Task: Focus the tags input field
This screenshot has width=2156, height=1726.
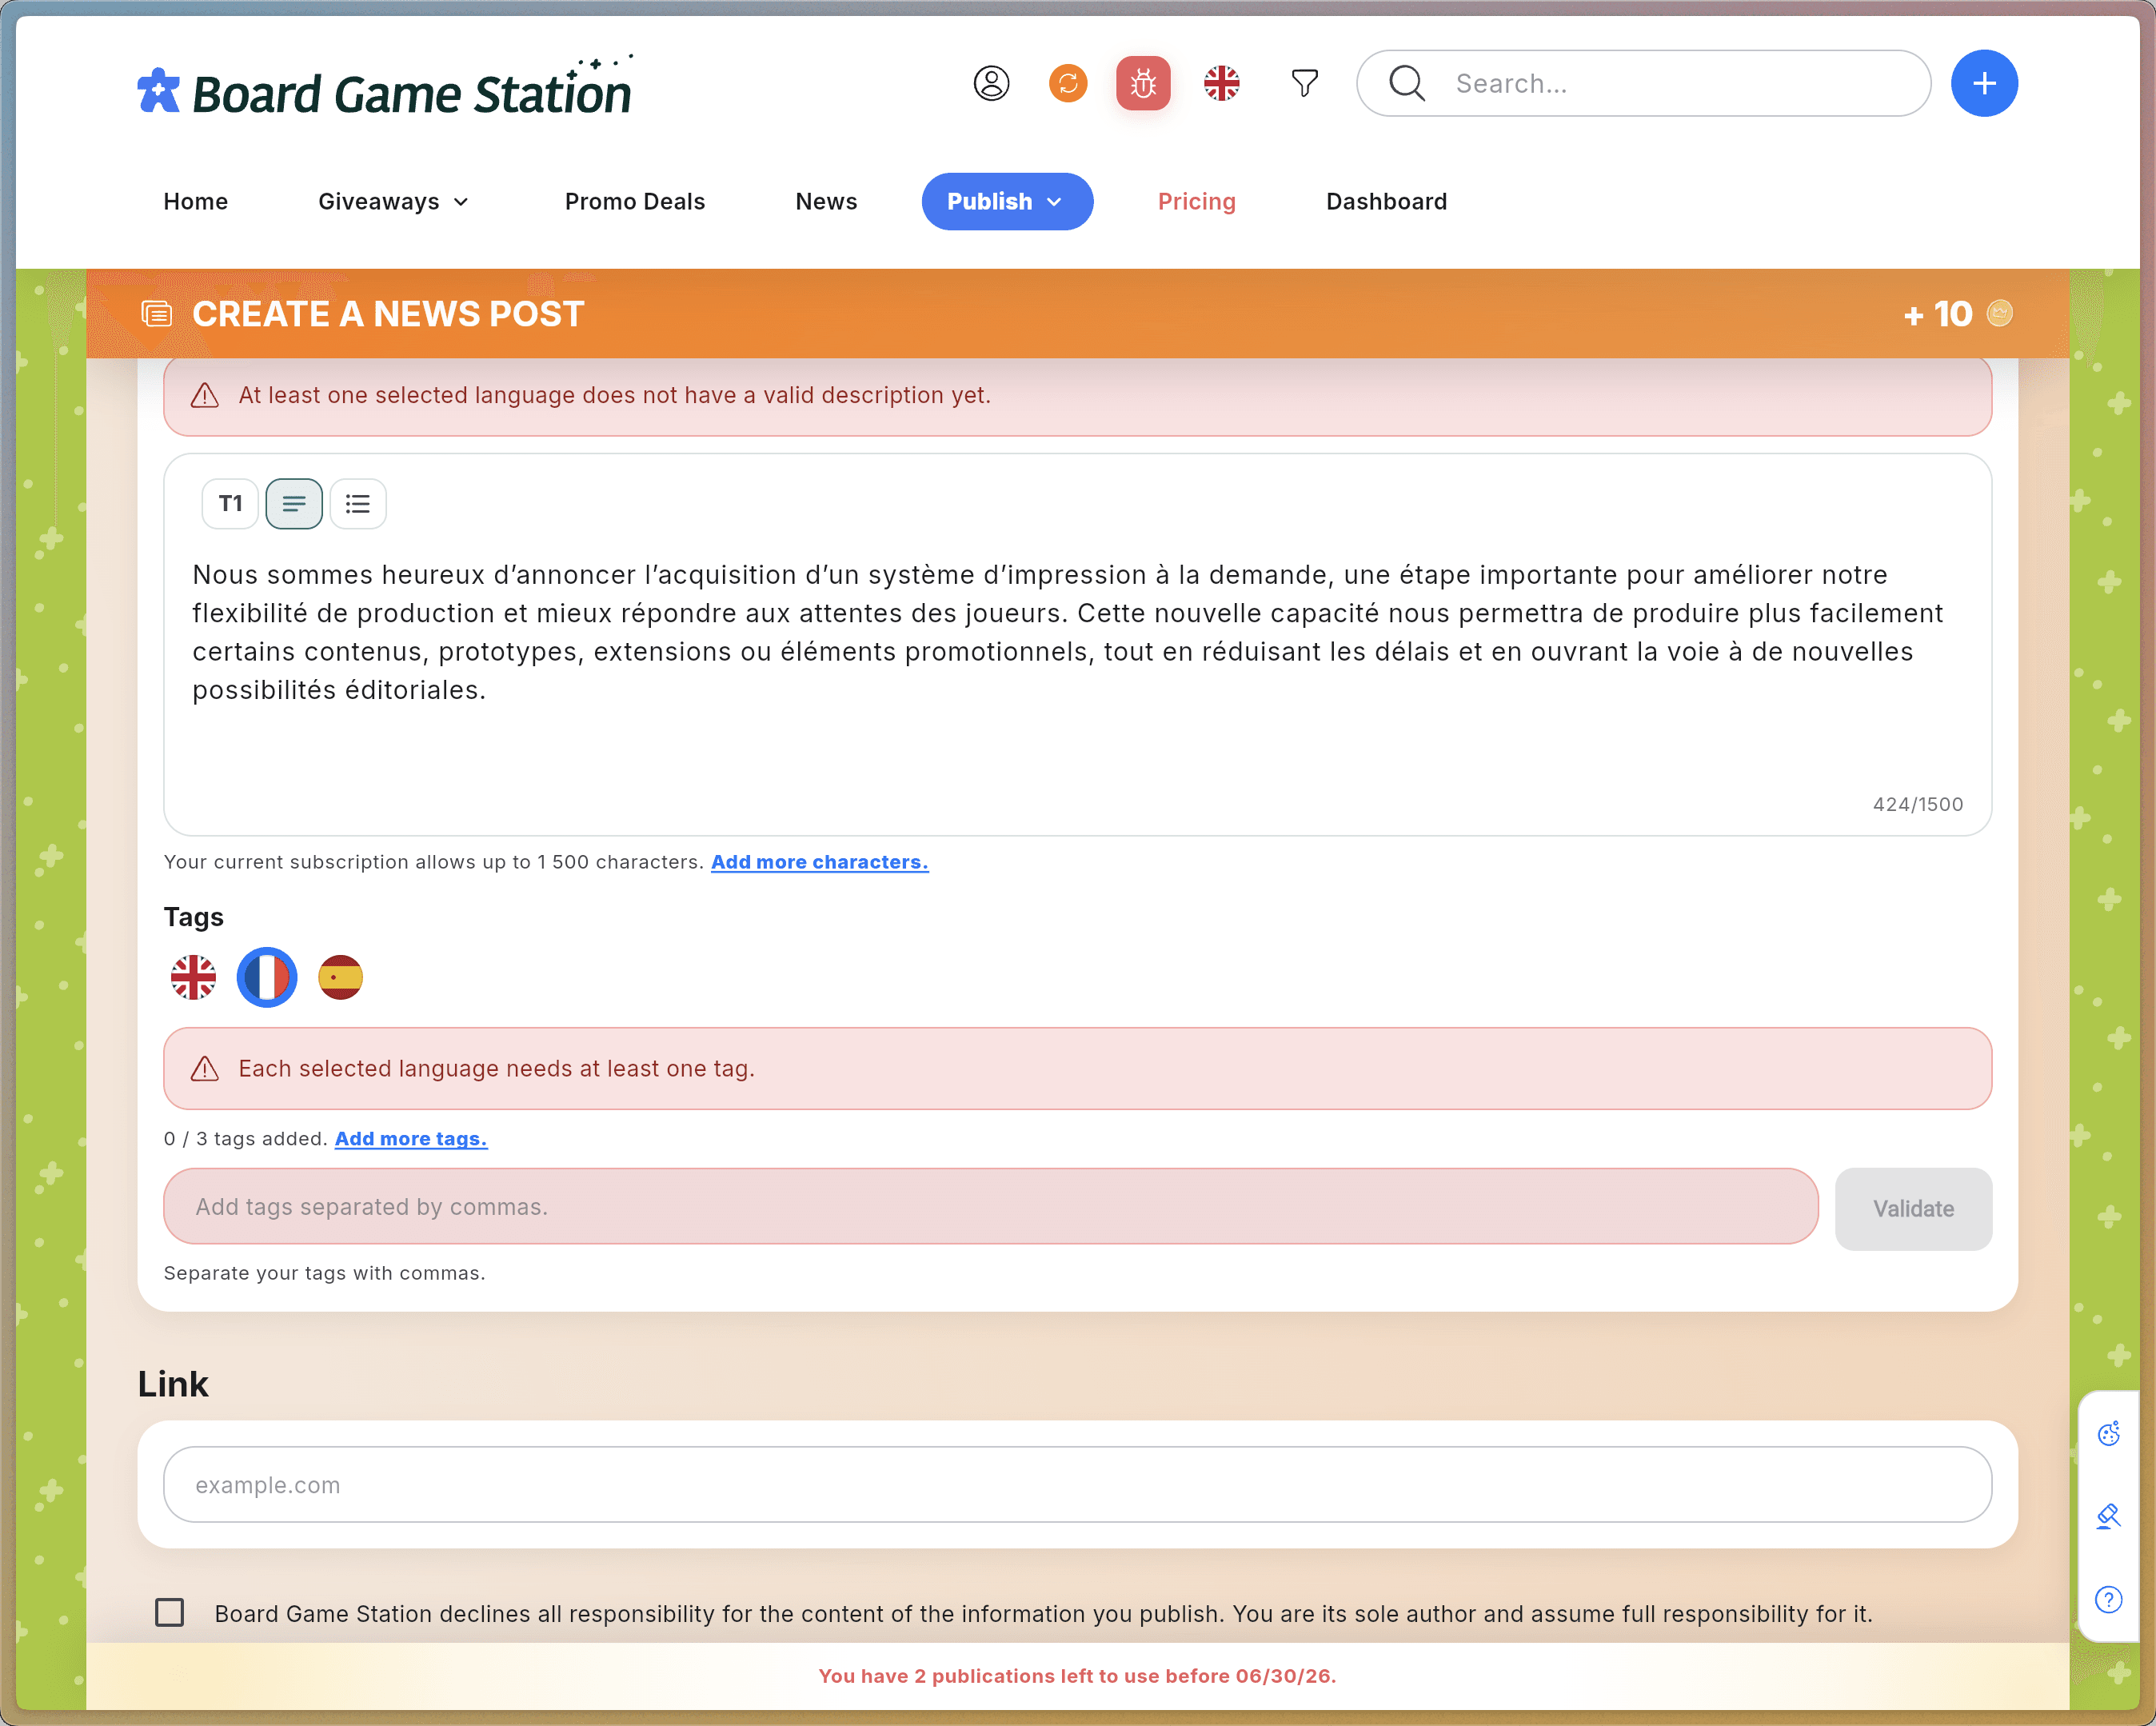Action: point(990,1207)
